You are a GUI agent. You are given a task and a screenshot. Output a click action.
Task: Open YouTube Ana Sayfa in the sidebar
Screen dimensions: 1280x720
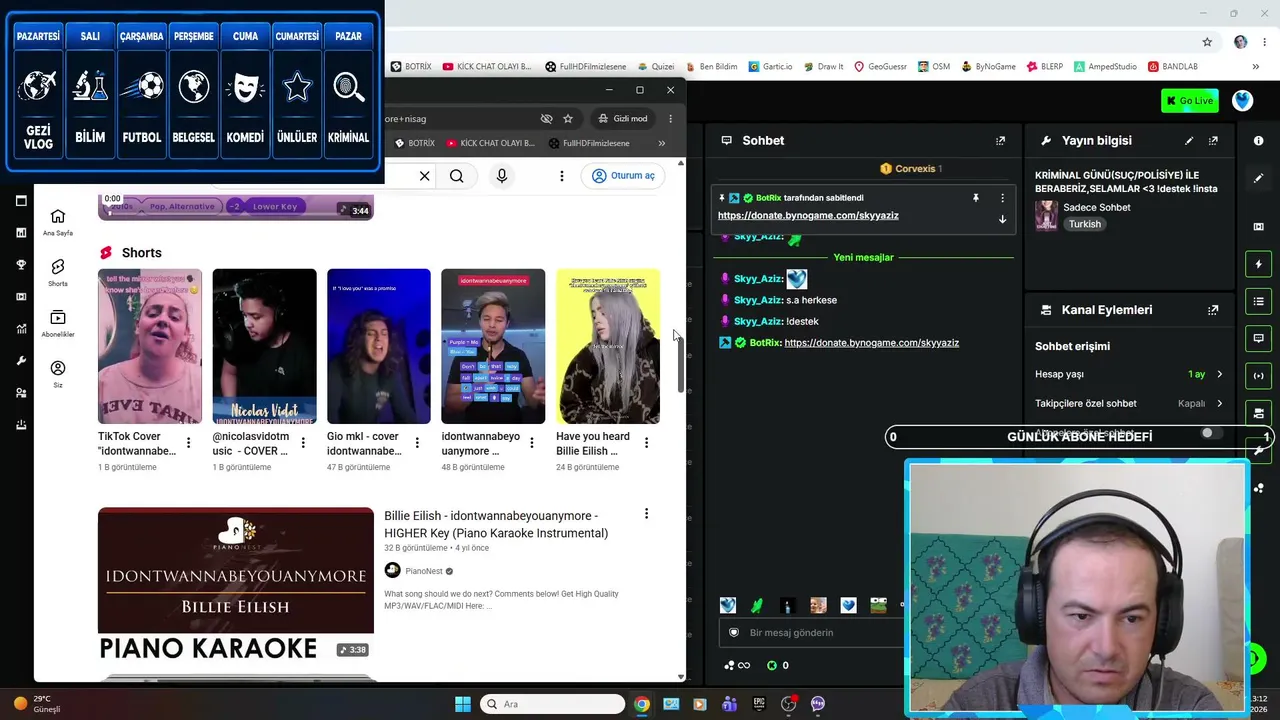coord(58,222)
